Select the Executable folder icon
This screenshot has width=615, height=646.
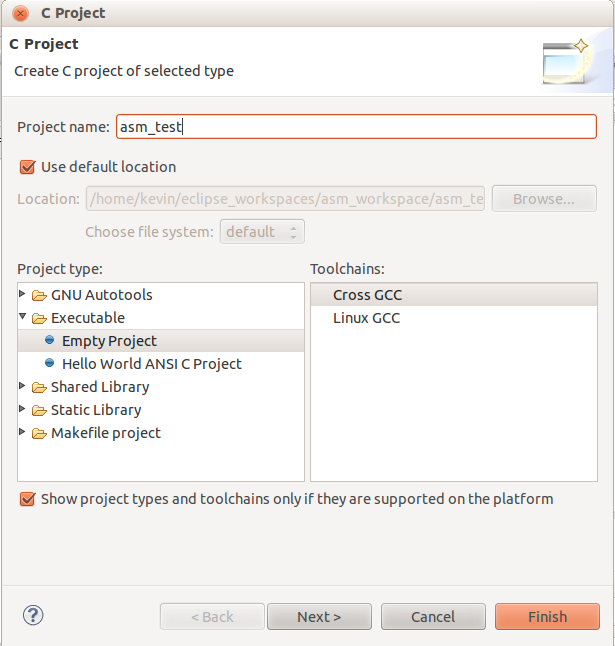39,318
